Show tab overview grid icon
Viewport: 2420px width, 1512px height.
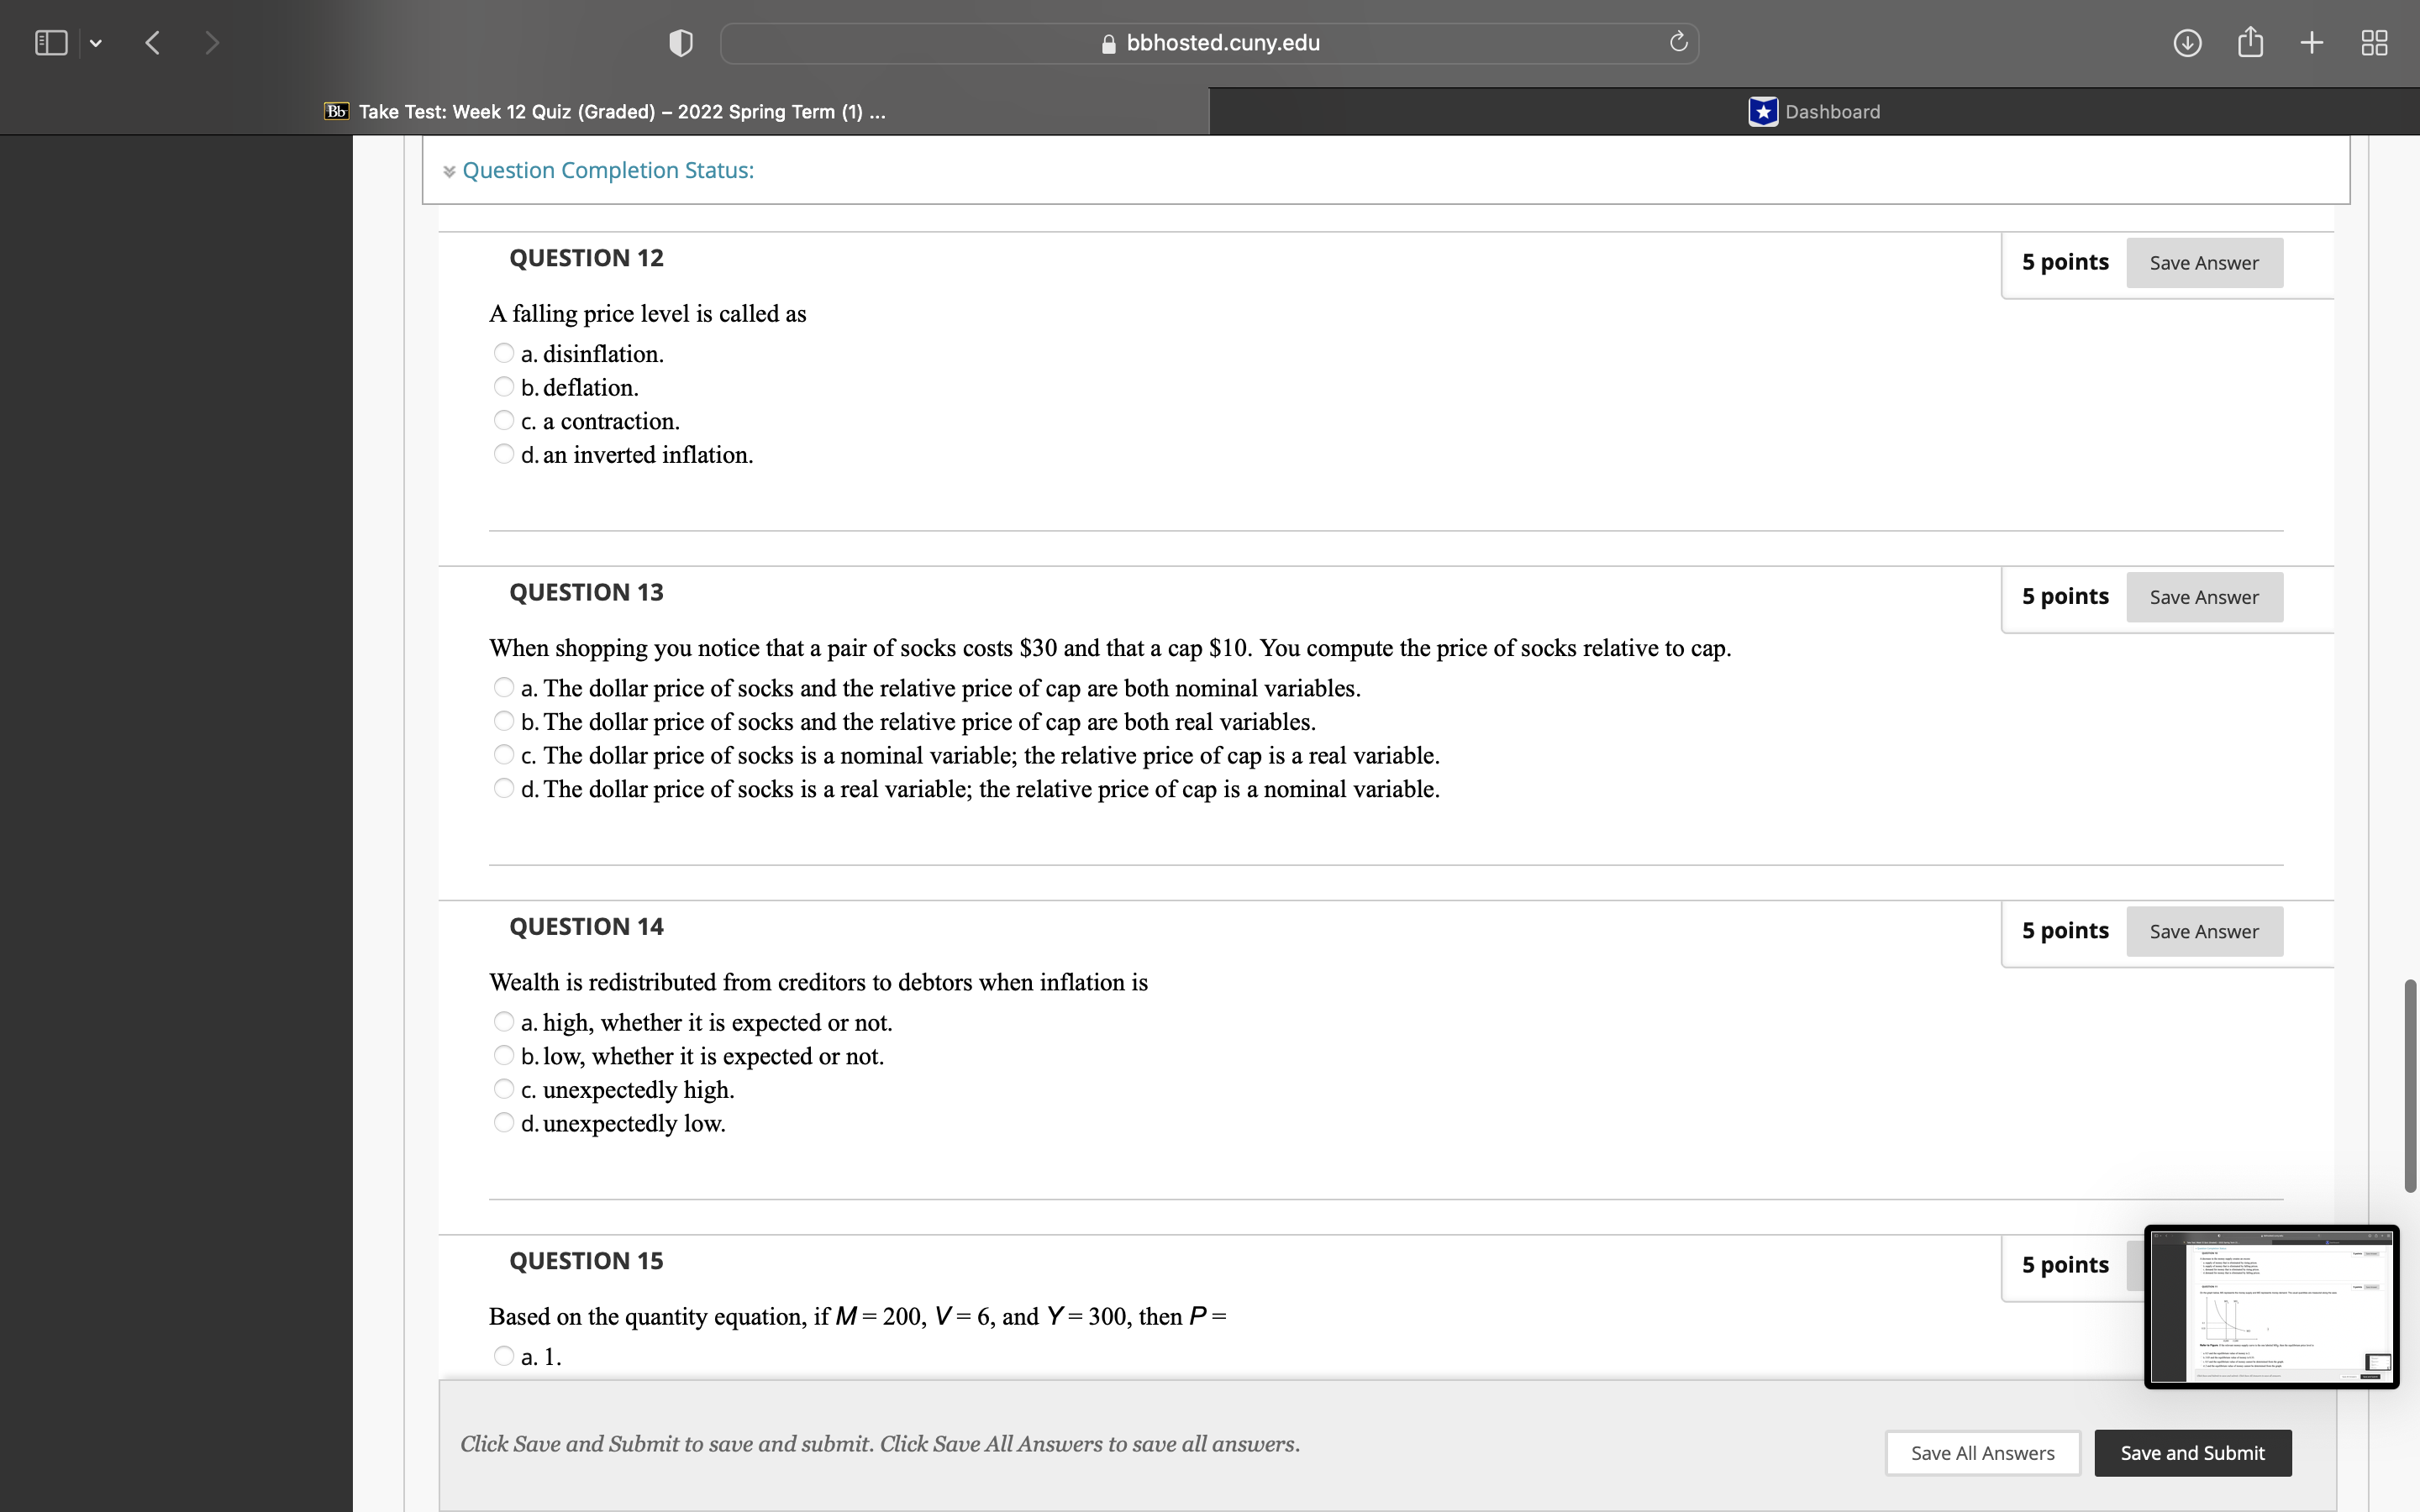tap(2374, 42)
